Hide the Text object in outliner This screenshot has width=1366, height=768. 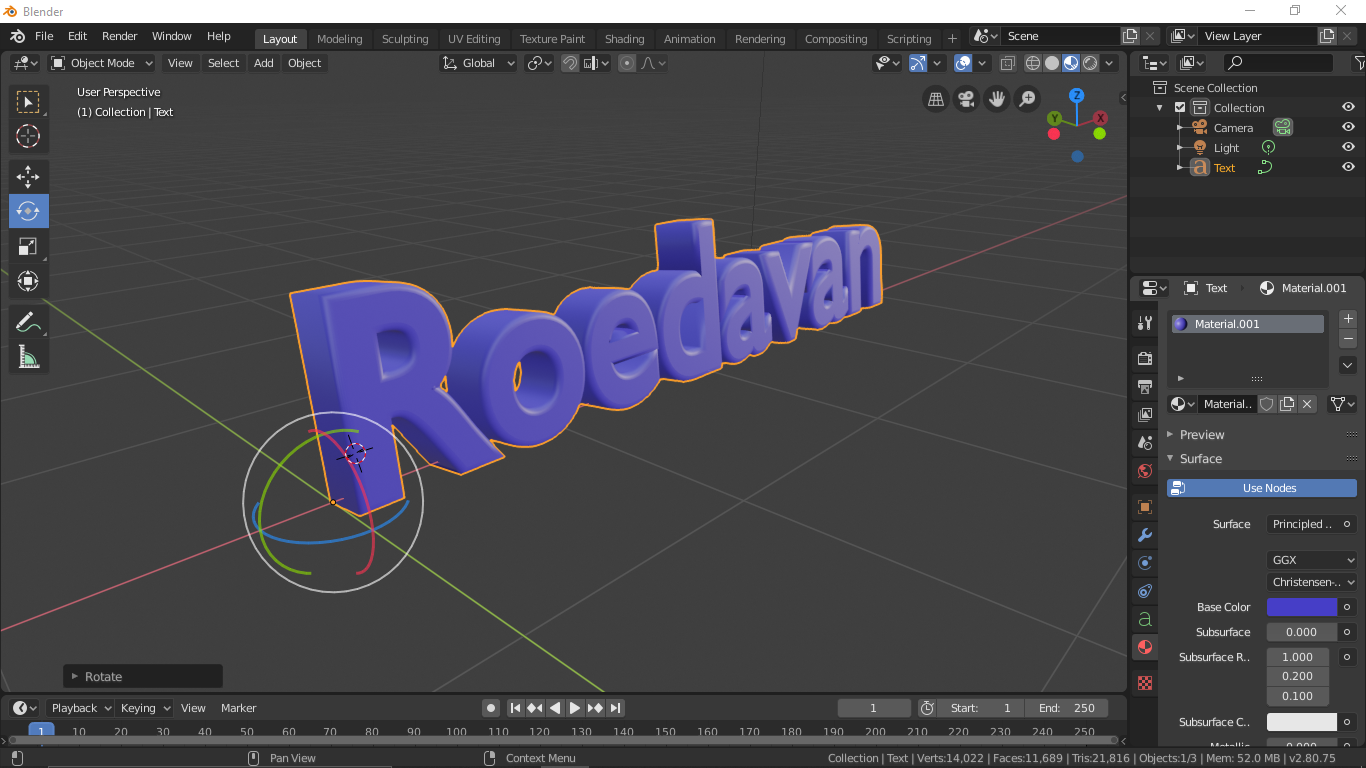click(x=1348, y=168)
